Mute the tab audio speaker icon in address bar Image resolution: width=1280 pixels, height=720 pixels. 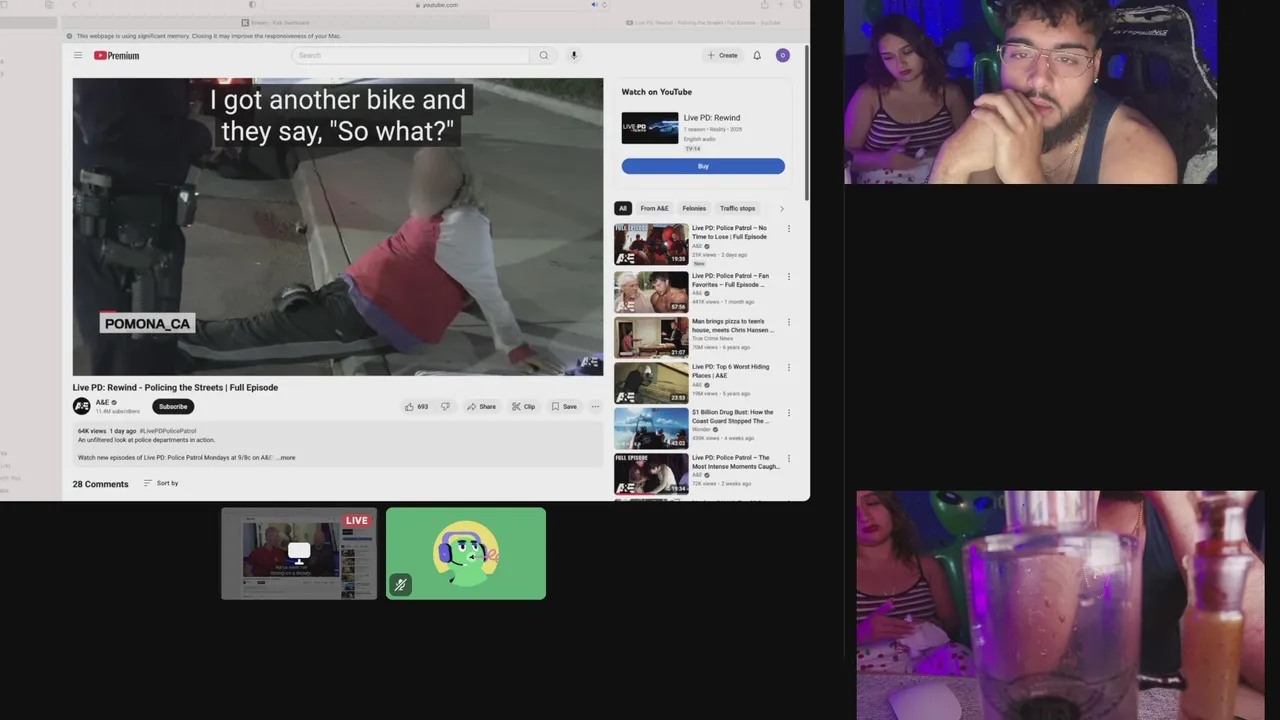pyautogui.click(x=594, y=5)
